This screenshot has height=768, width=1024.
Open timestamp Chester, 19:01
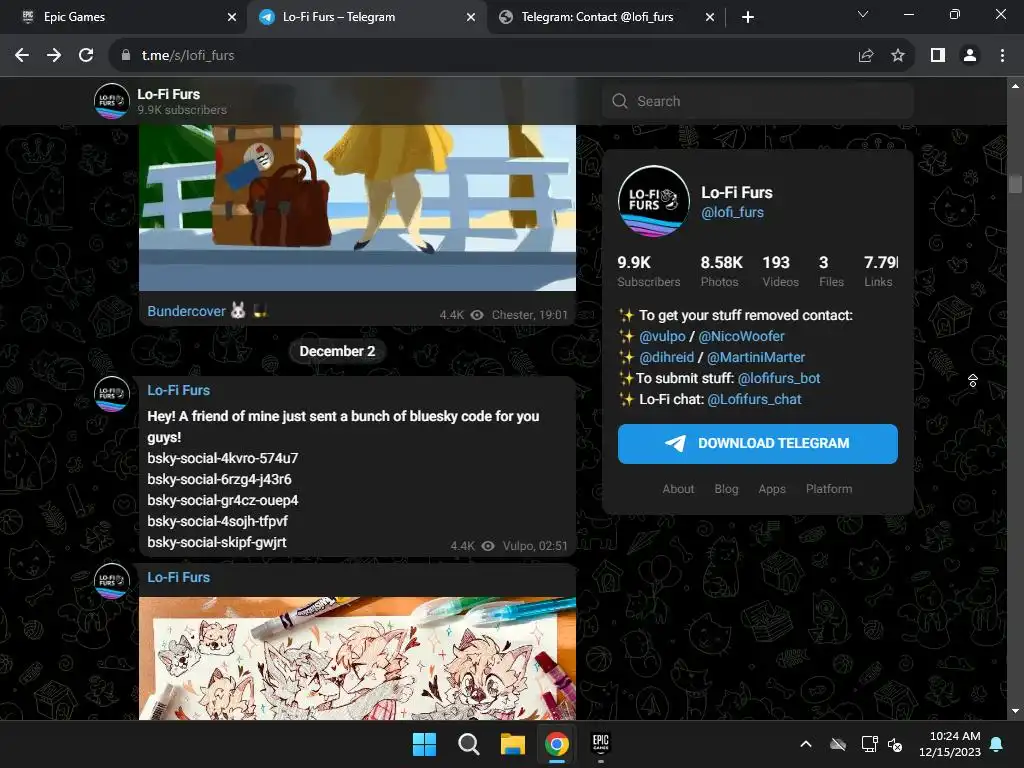[530, 315]
